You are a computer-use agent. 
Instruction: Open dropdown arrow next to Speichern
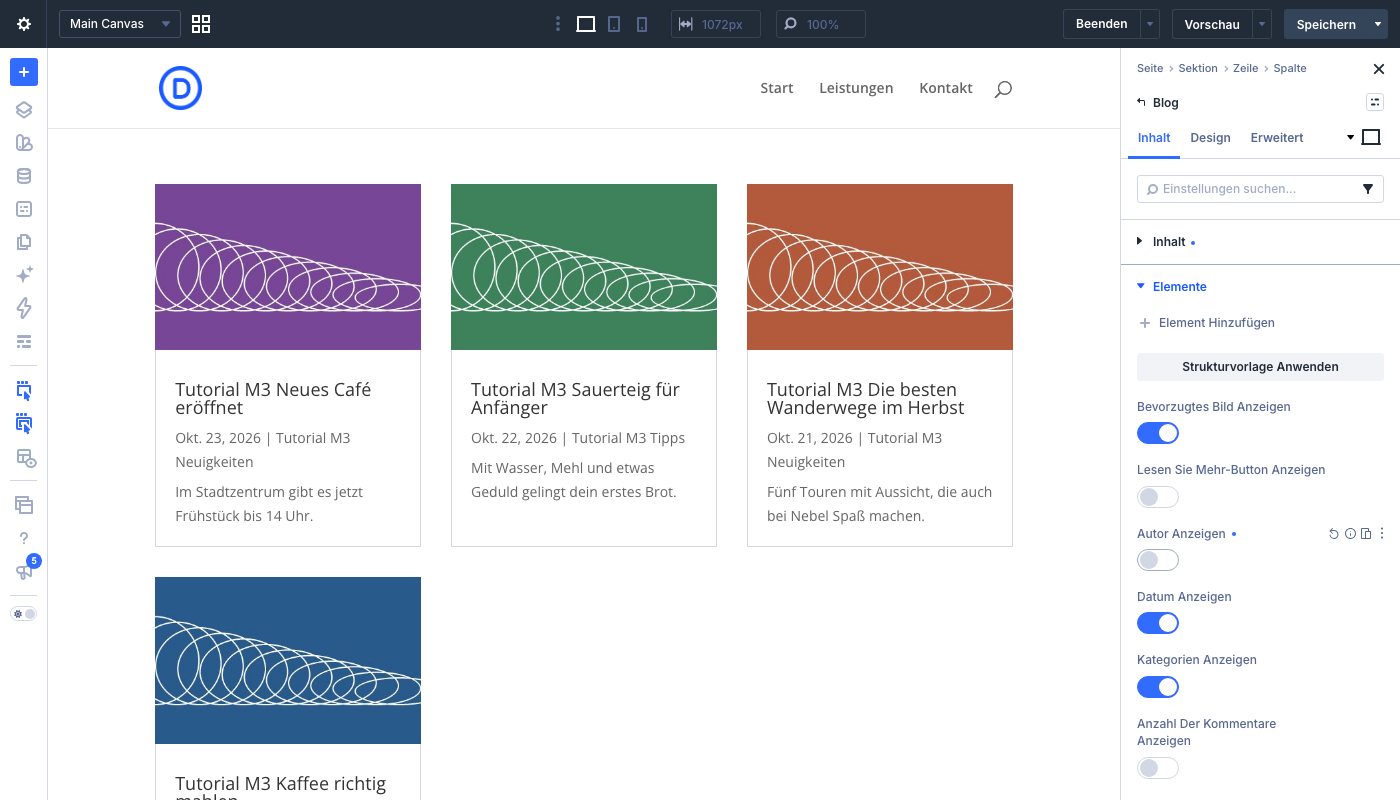point(1378,24)
